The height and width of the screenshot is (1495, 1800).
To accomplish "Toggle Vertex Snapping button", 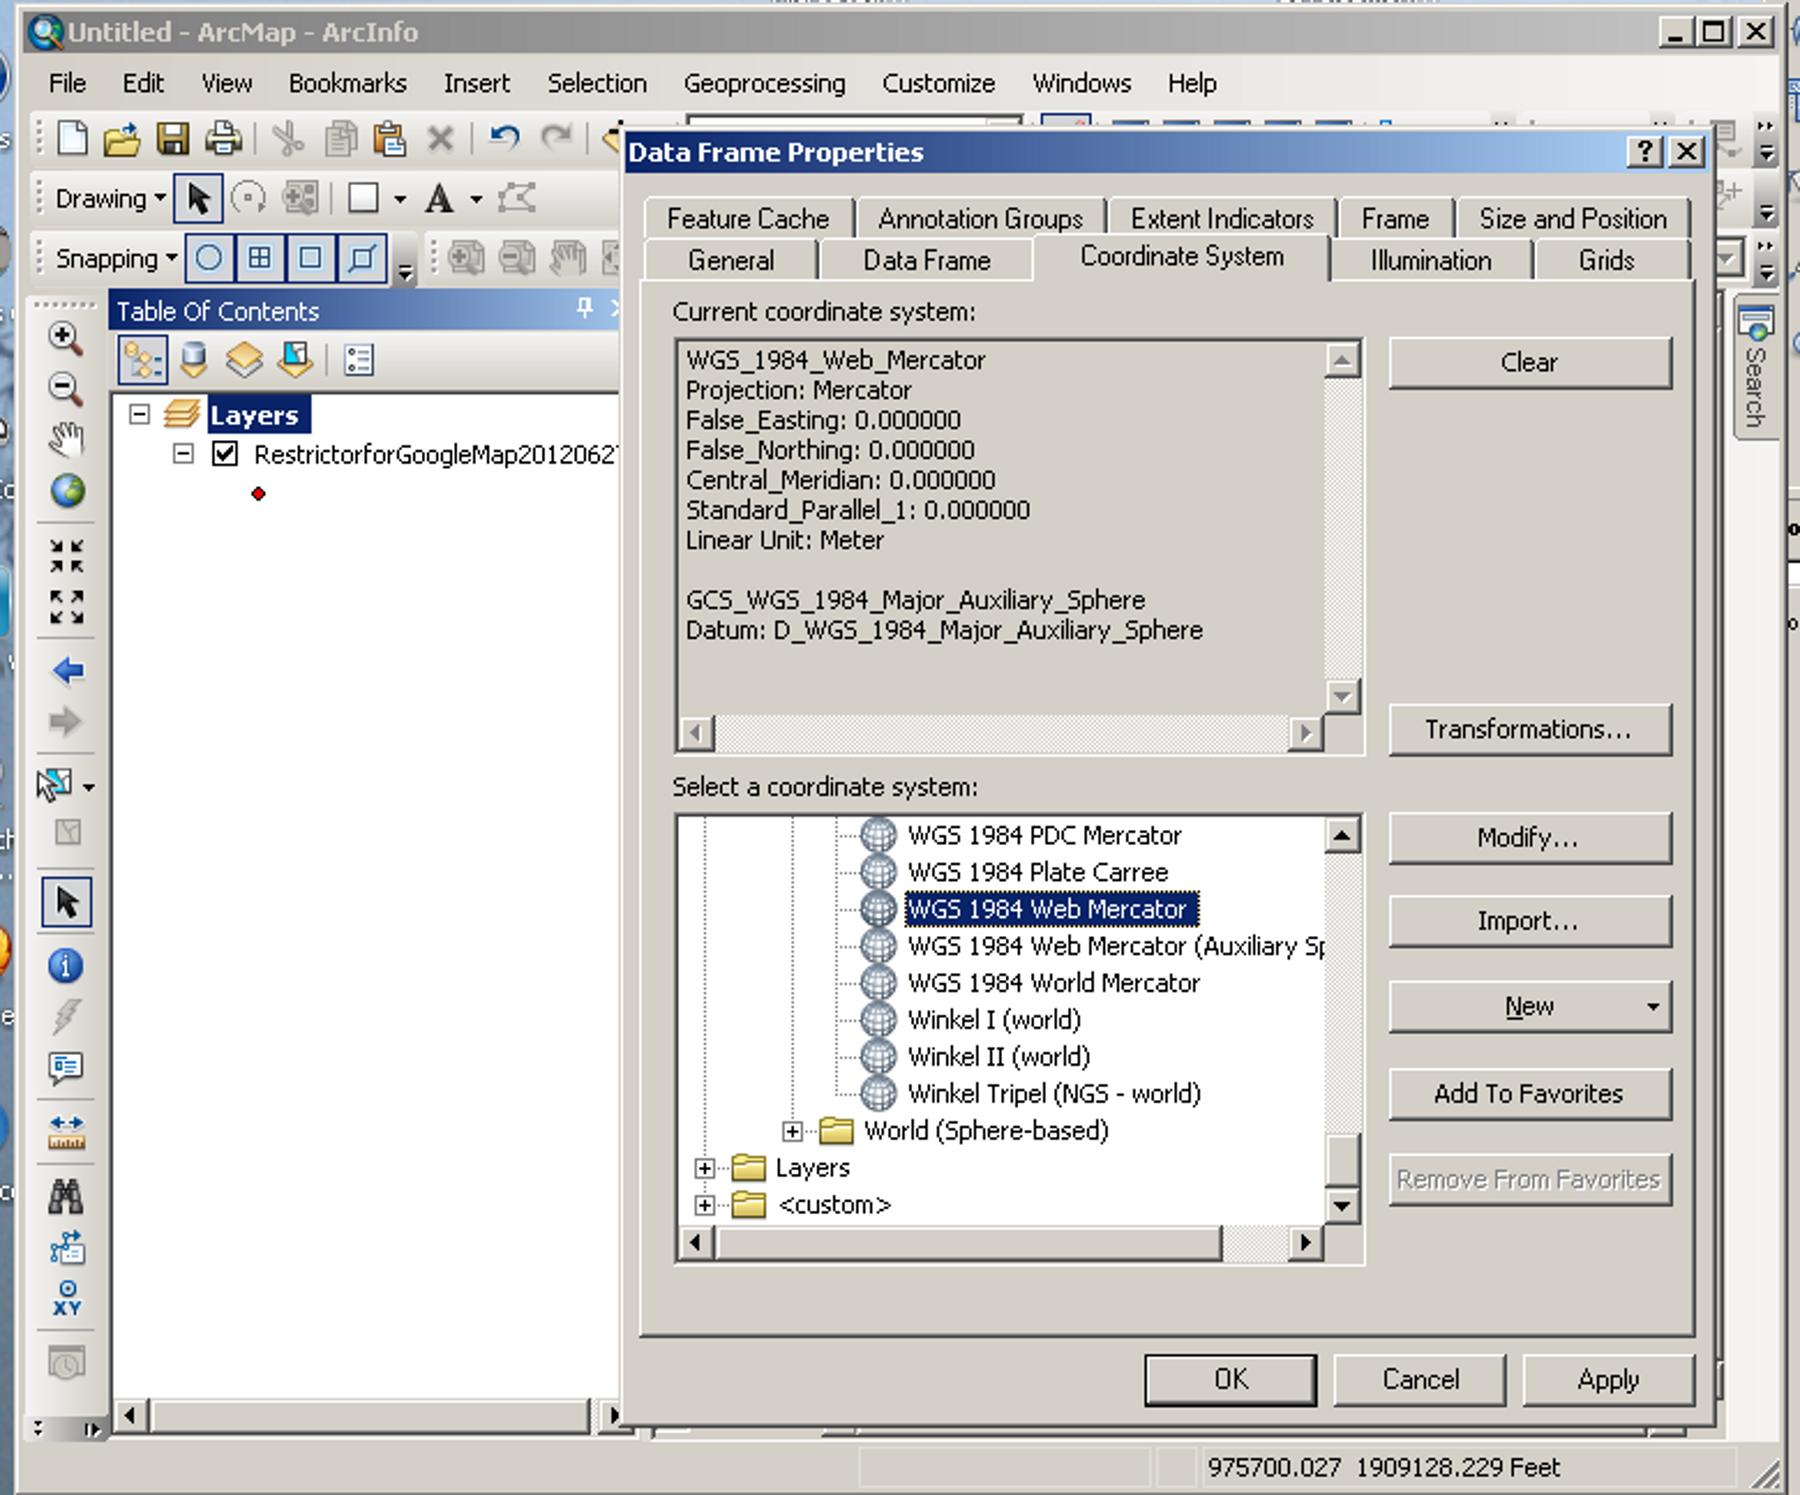I will (x=311, y=258).
